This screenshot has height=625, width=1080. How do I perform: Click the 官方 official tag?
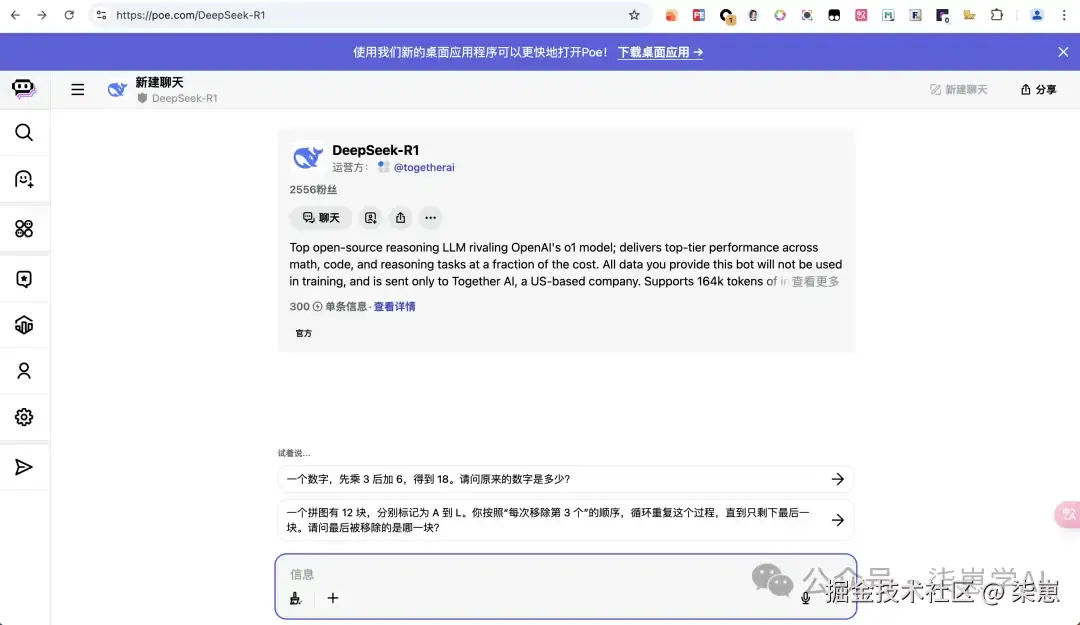coord(304,334)
